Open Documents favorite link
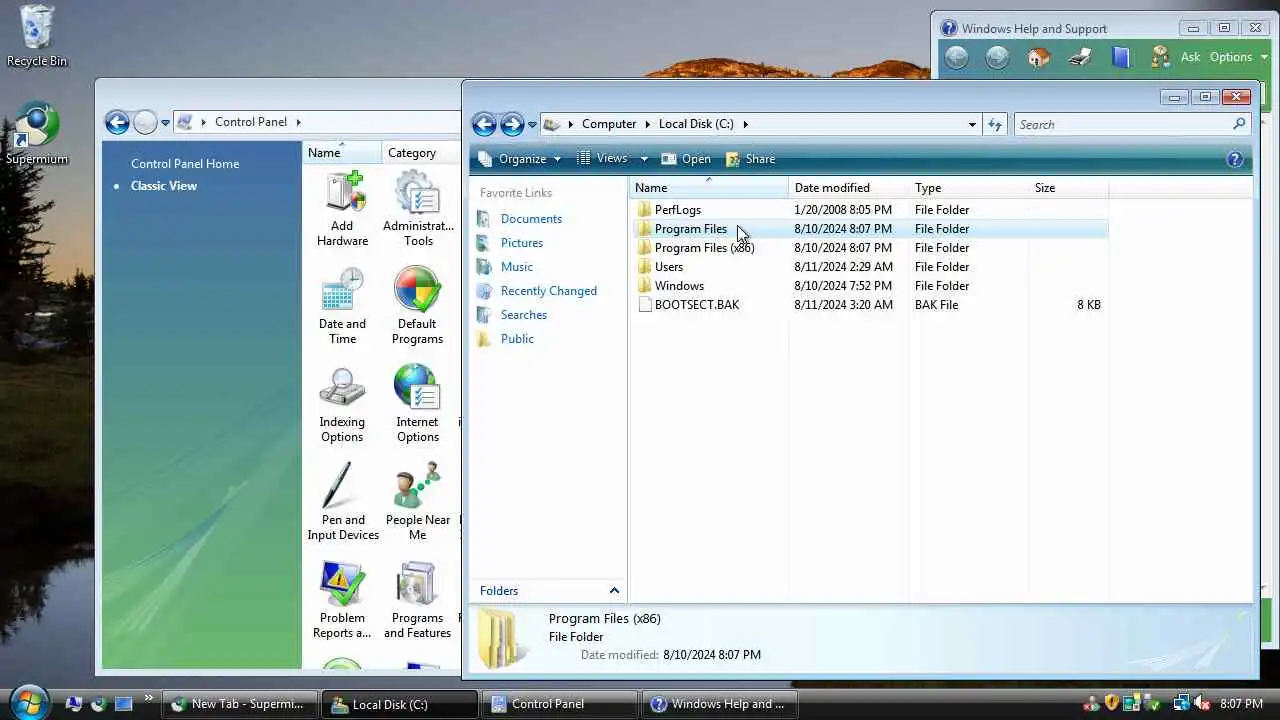This screenshot has height=720, width=1280. point(531,219)
